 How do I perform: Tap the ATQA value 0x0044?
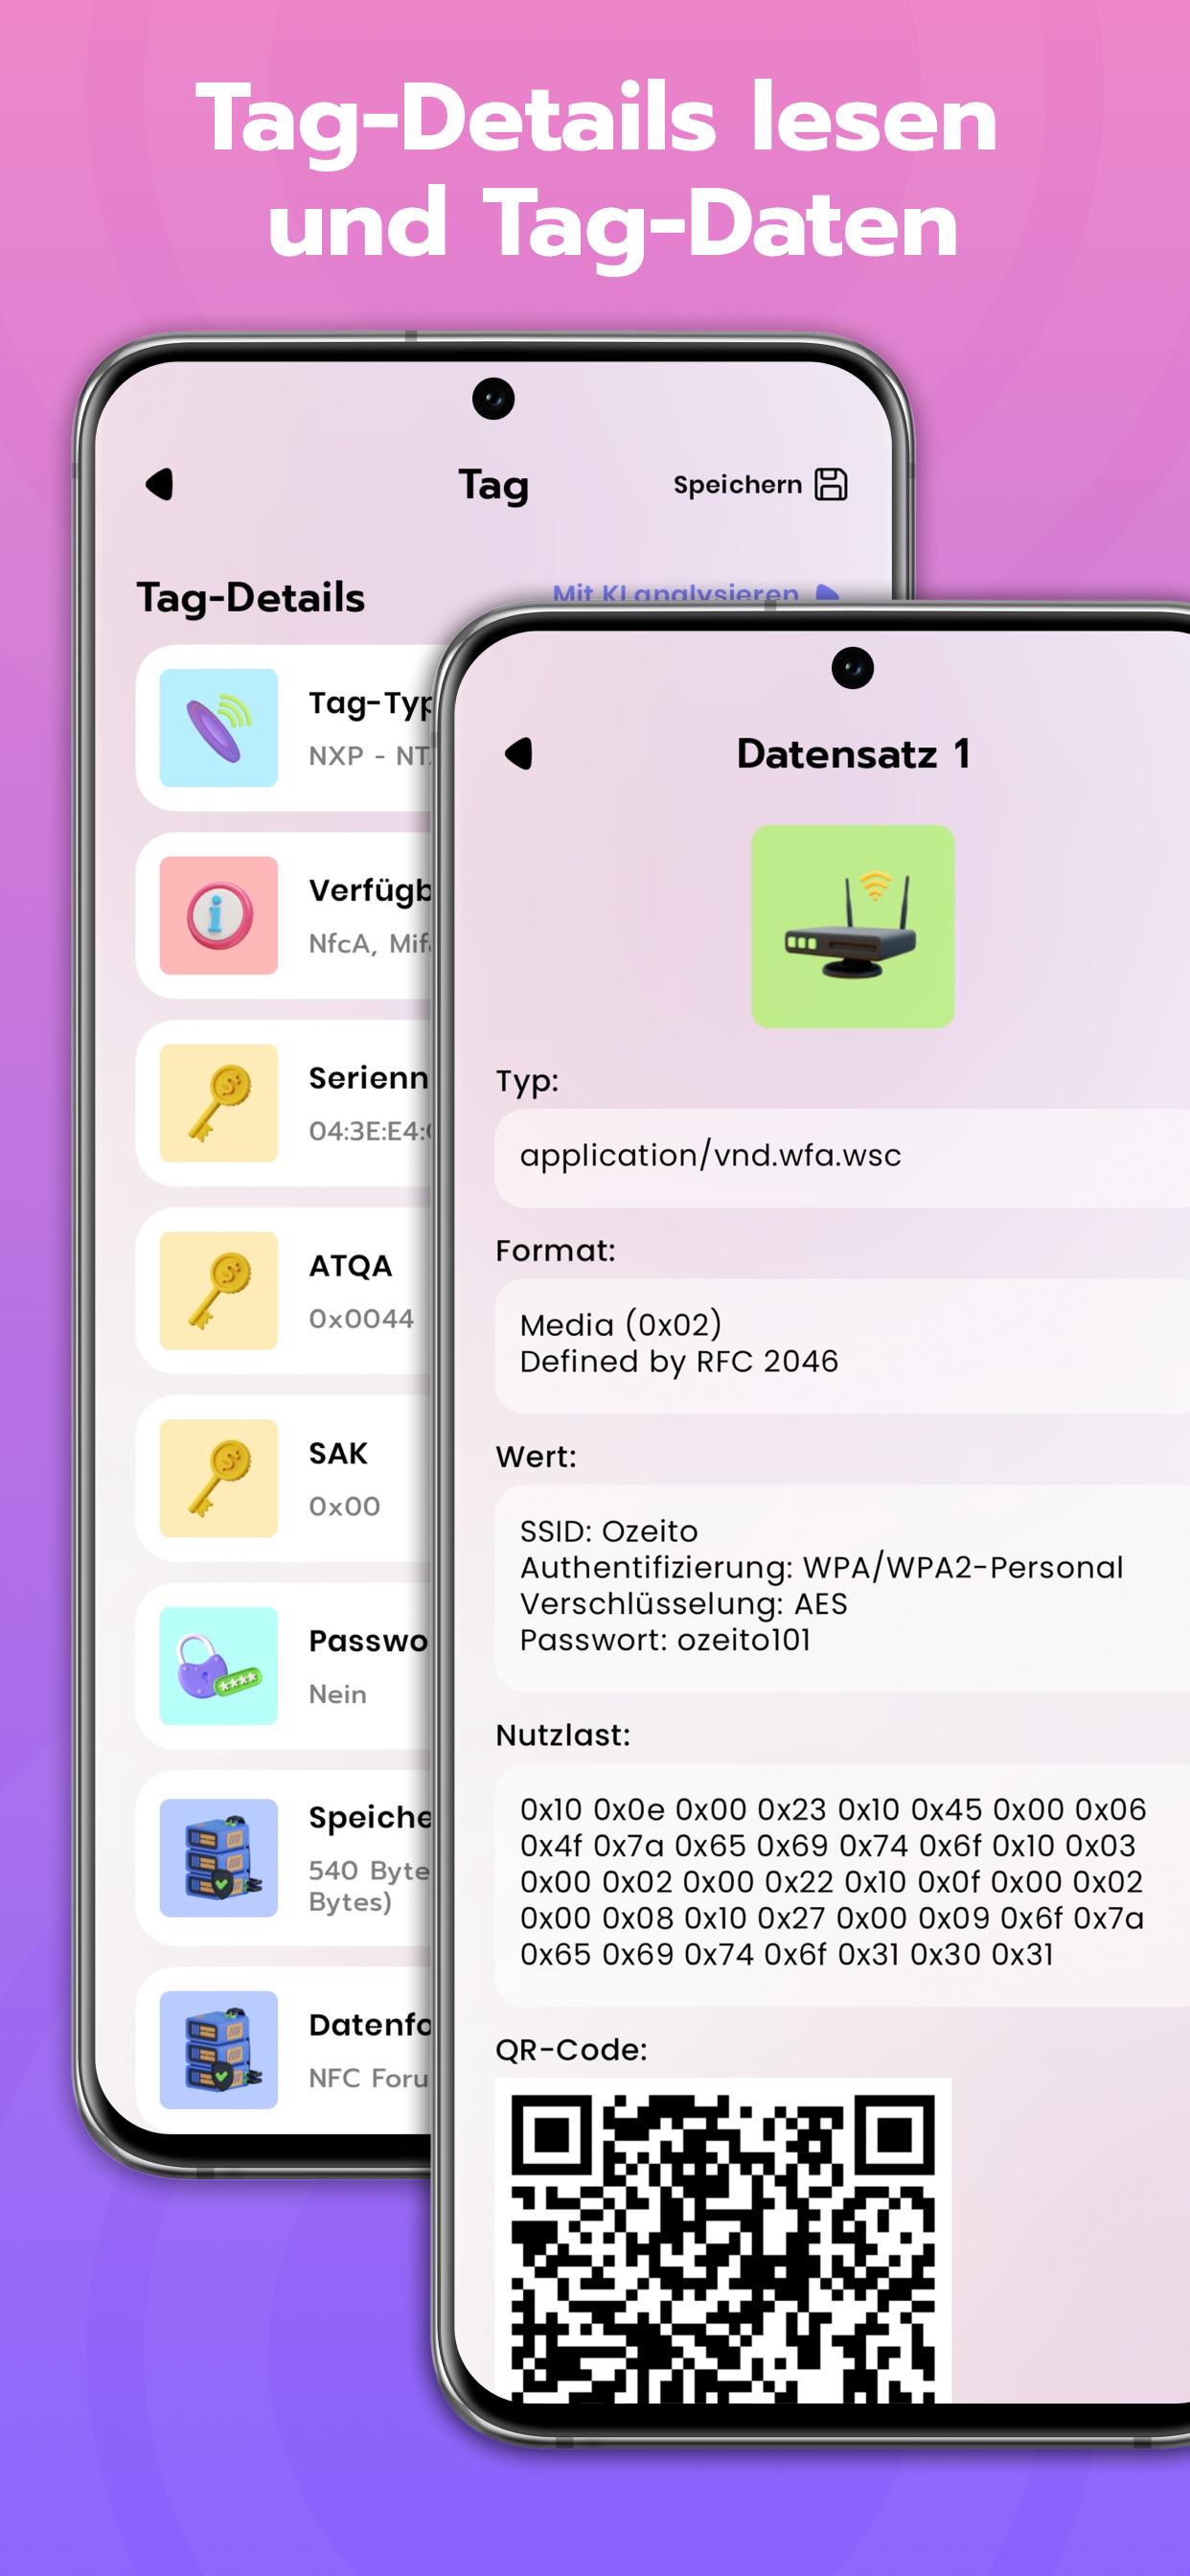tap(361, 1319)
